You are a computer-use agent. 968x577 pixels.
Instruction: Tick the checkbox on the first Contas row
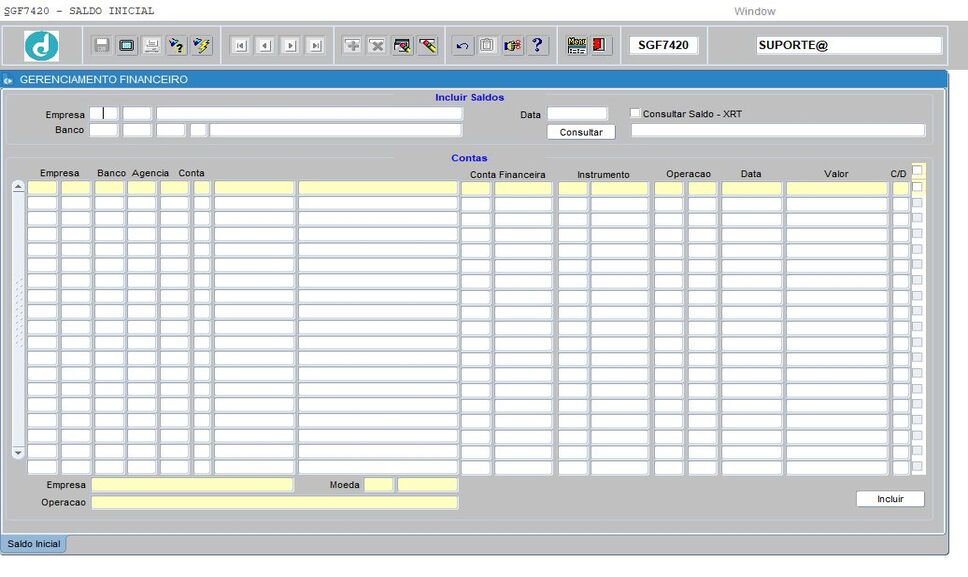[x=917, y=186]
